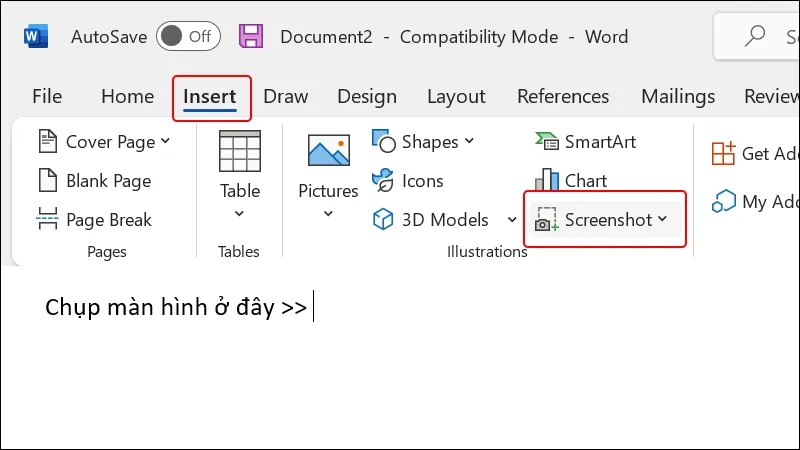Viewport: 800px width, 450px height.
Task: Click the Blank Page icon
Action: tap(48, 181)
